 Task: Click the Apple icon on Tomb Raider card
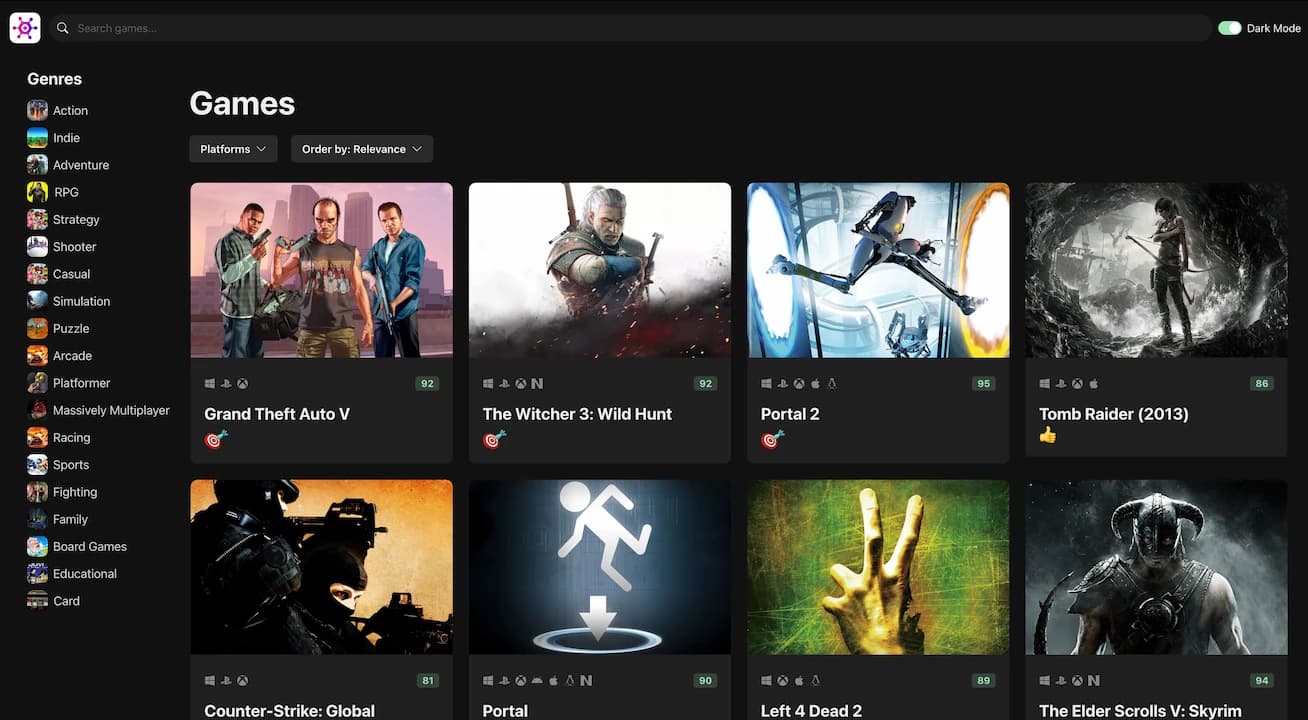coord(1093,383)
